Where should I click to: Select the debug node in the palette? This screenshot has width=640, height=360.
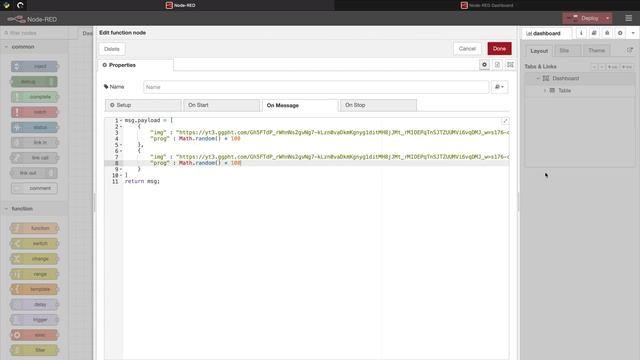[34, 82]
